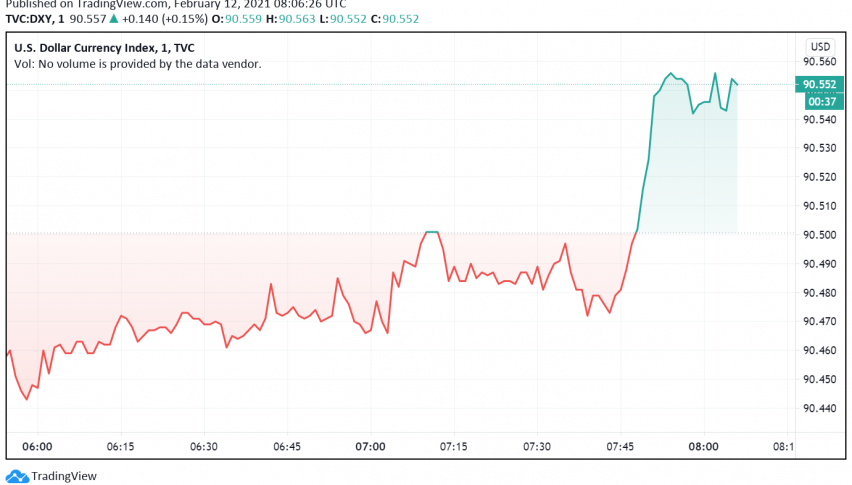This screenshot has height=485, width=852.
Task: Click the U.S. Dollar Currency Index title
Action: [x=104, y=48]
